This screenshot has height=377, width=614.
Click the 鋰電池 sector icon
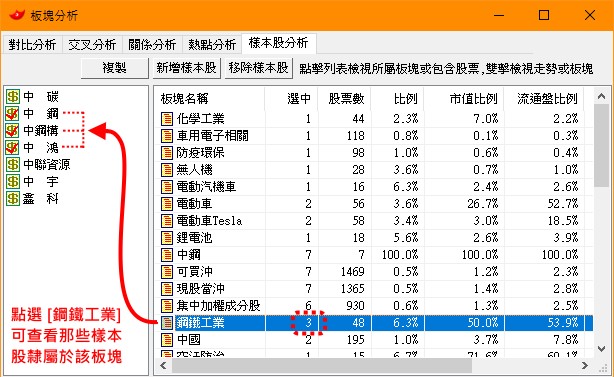(x=167, y=238)
